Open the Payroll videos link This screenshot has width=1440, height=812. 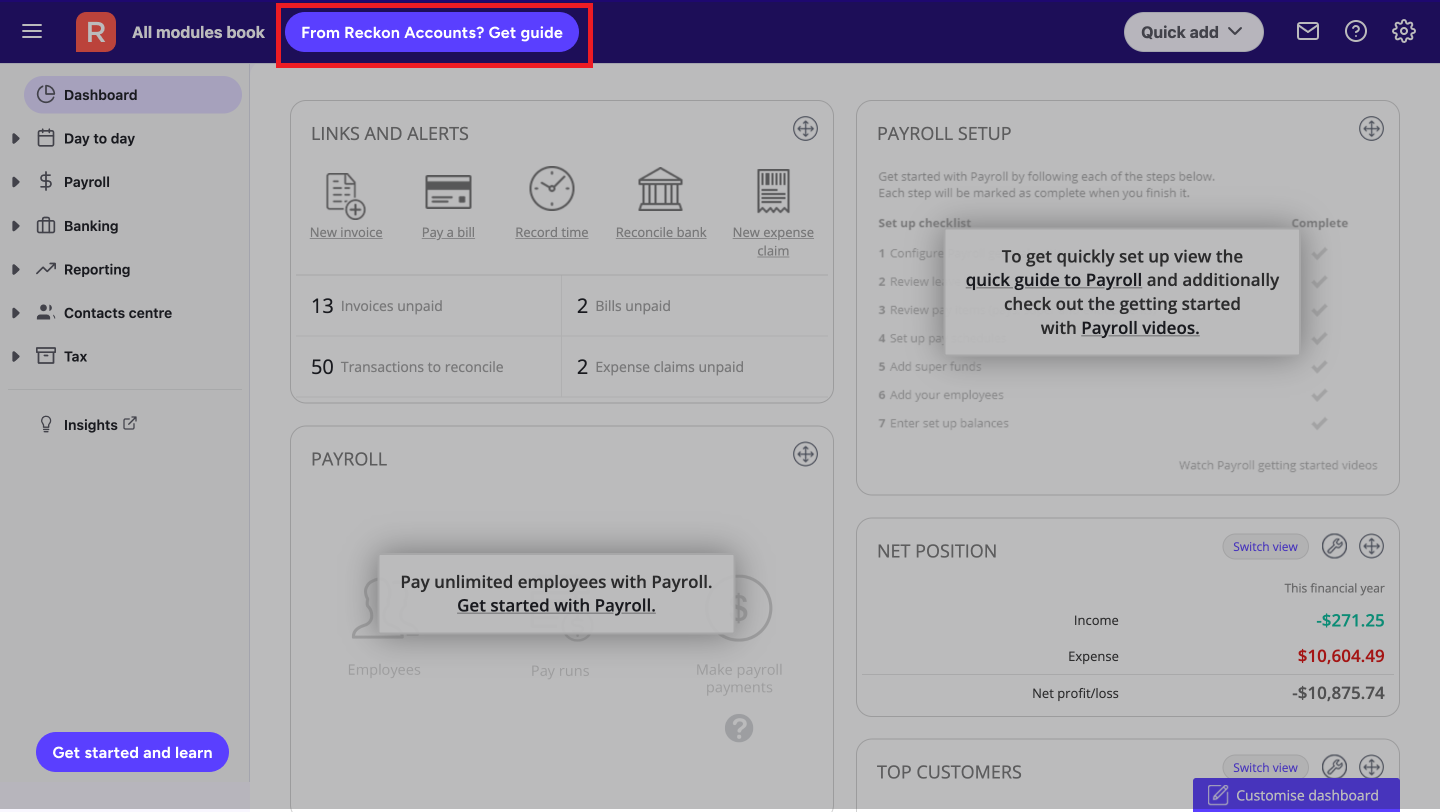[x=1140, y=328]
